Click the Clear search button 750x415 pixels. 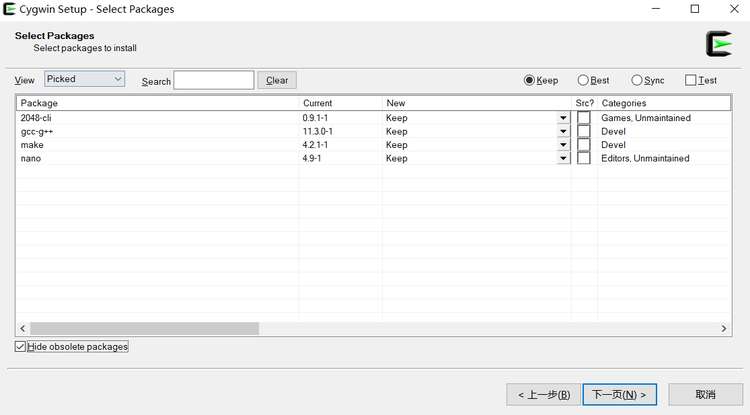pos(277,80)
